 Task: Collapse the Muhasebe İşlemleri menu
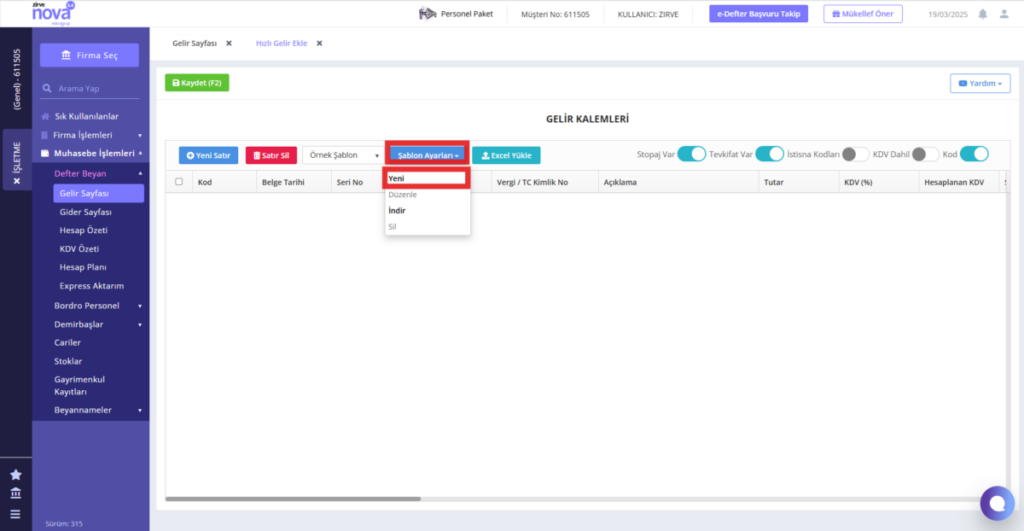pyautogui.click(x=140, y=153)
